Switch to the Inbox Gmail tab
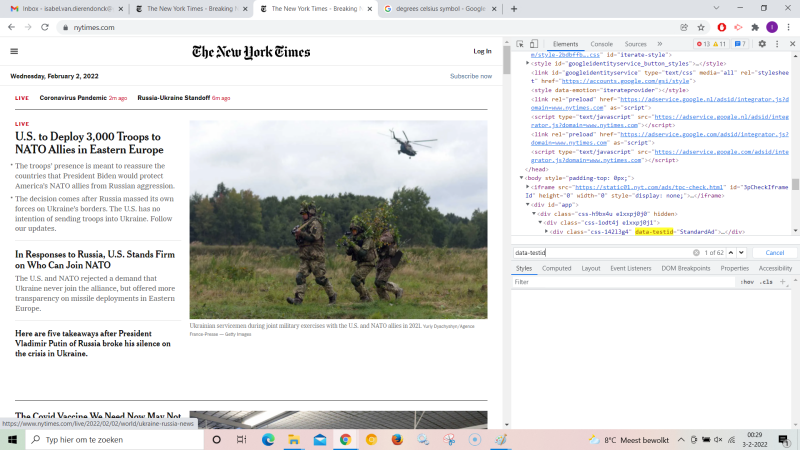The height and width of the screenshot is (450, 800). click(66, 9)
